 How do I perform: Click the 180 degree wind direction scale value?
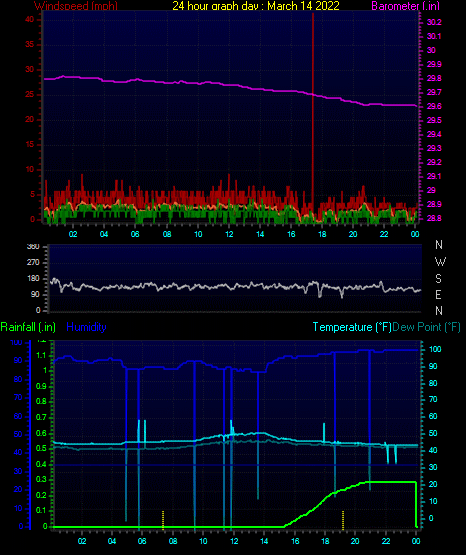point(33,279)
